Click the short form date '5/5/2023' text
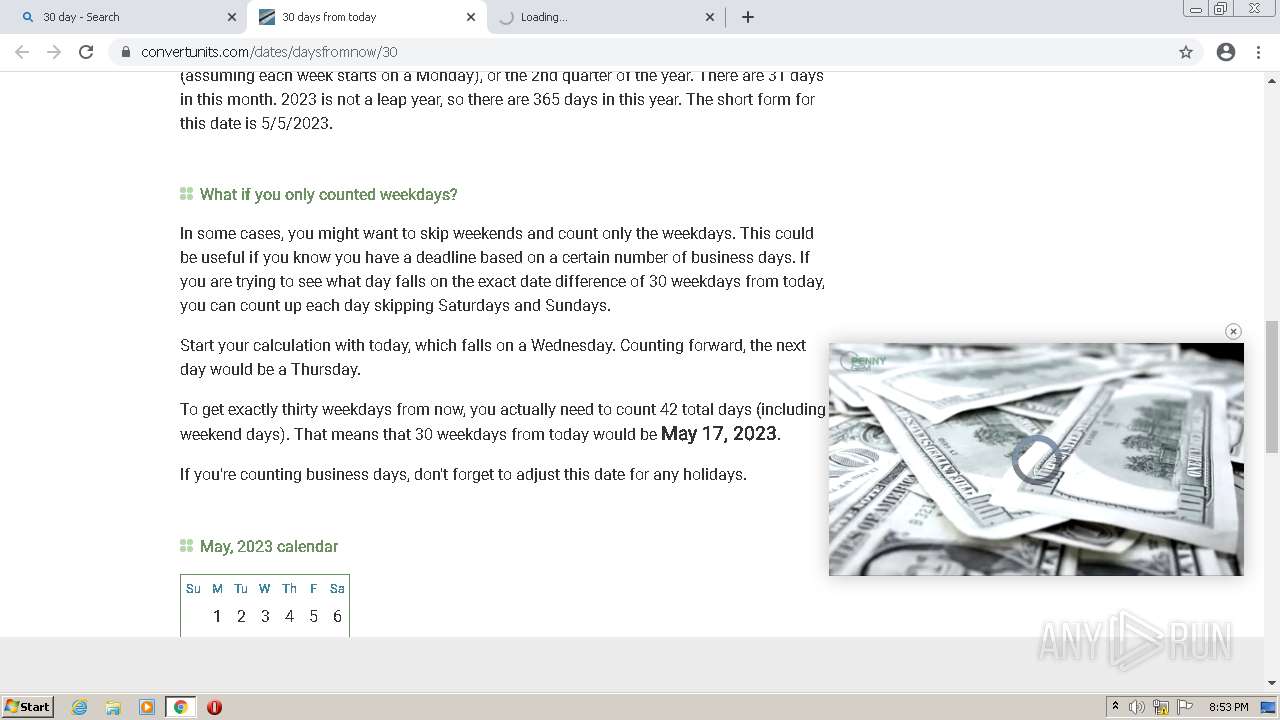This screenshot has height=720, width=1280. pos(295,123)
